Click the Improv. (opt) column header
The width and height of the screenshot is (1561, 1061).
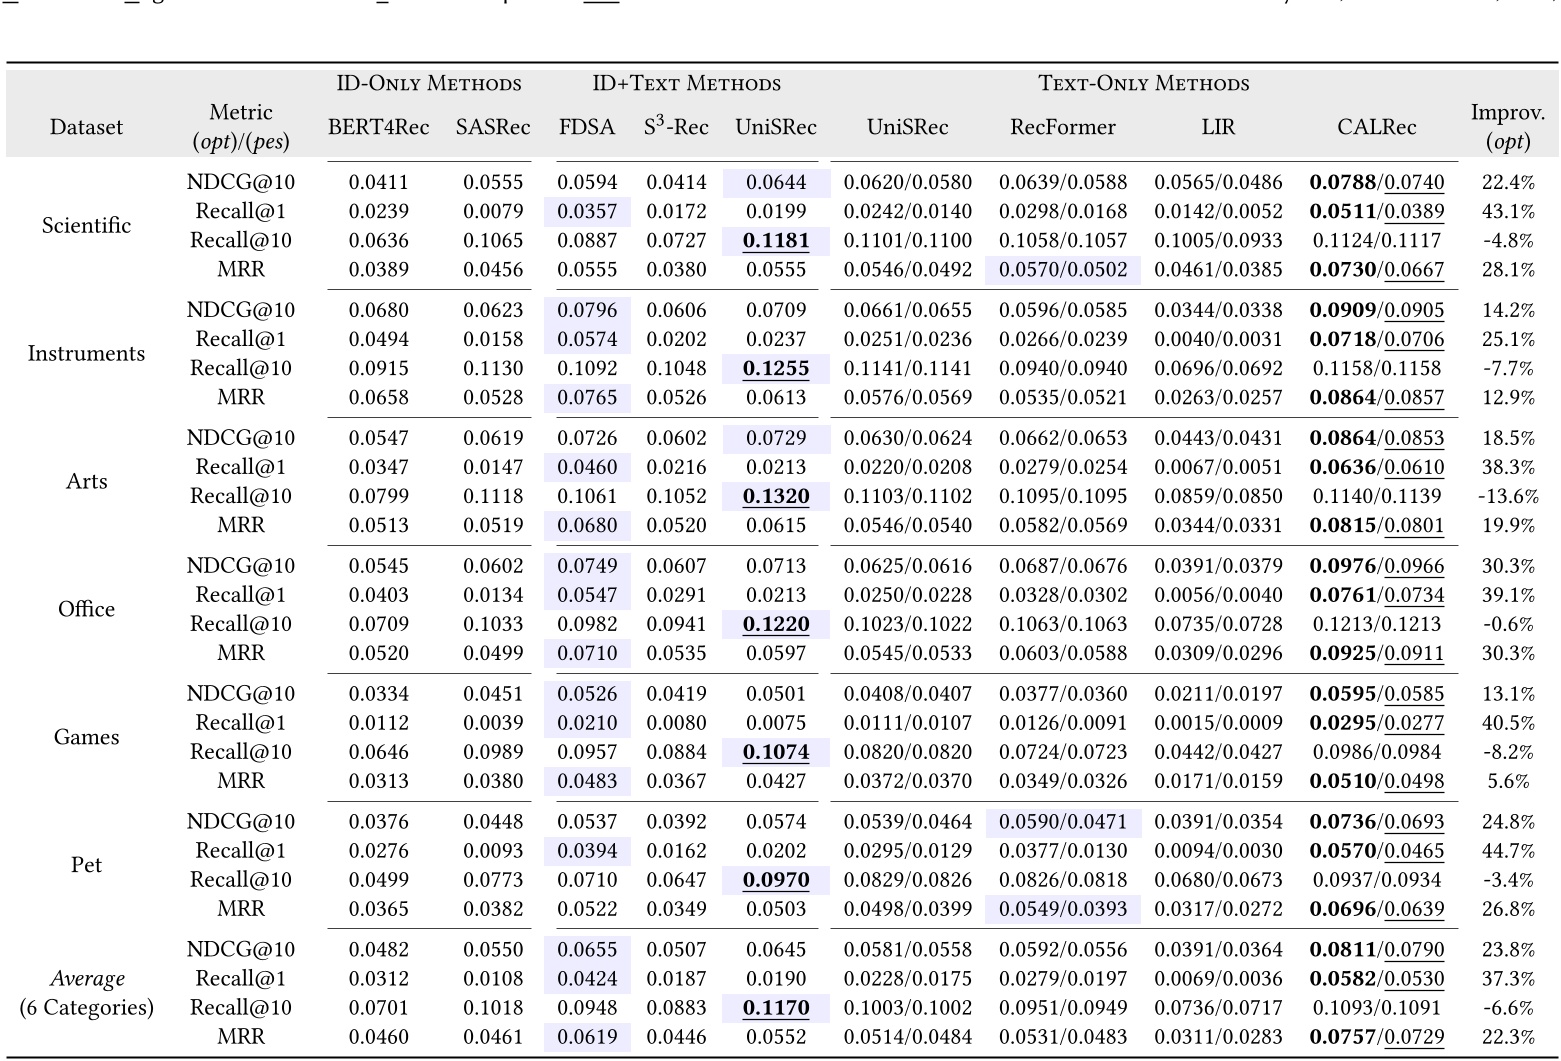click(x=1507, y=127)
